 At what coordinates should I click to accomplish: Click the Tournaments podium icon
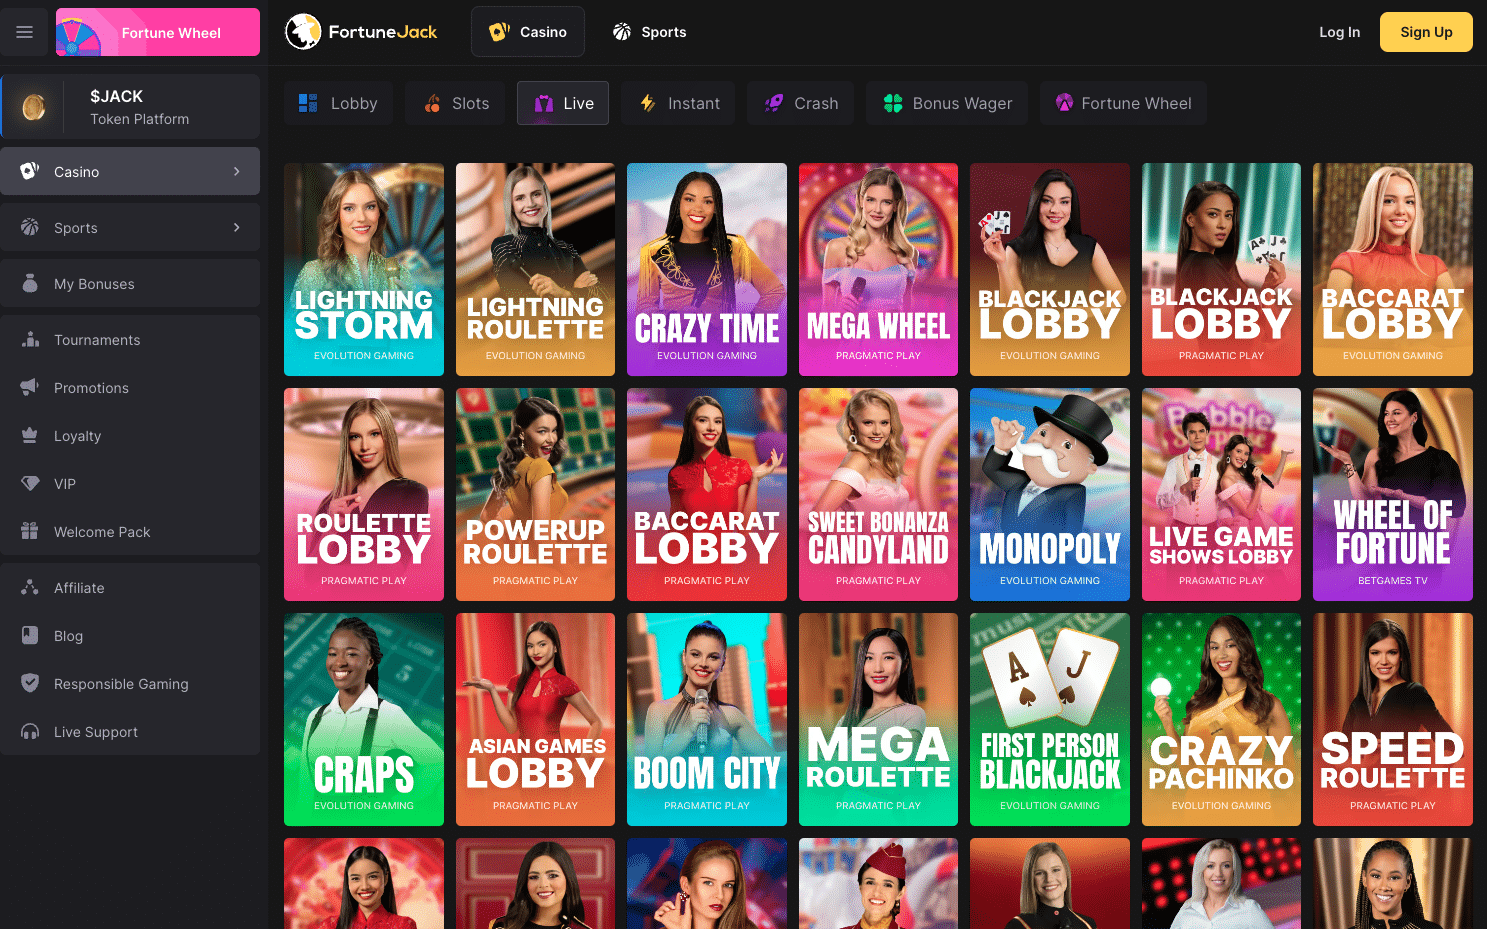coord(30,339)
